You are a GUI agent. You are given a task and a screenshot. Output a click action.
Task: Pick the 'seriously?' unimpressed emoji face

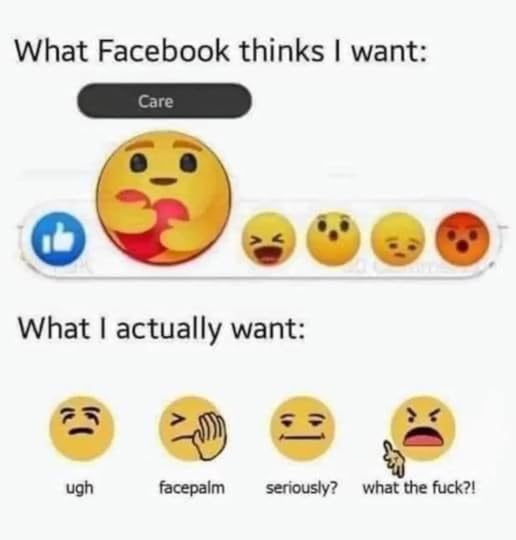(302, 428)
